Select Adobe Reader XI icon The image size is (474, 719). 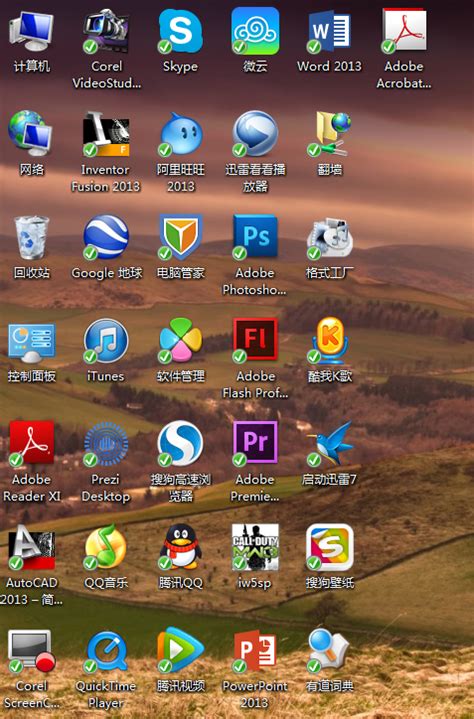(x=31, y=444)
